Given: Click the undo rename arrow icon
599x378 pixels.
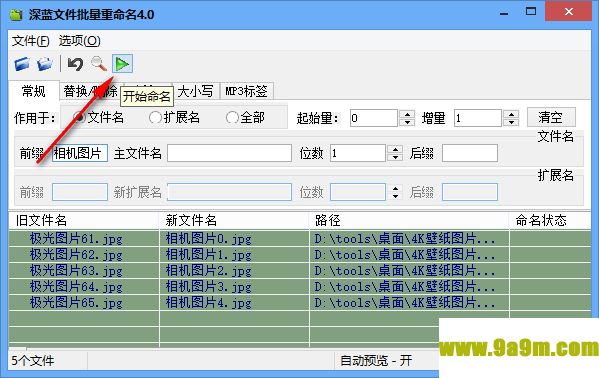Looking at the screenshot, I should tap(75, 64).
